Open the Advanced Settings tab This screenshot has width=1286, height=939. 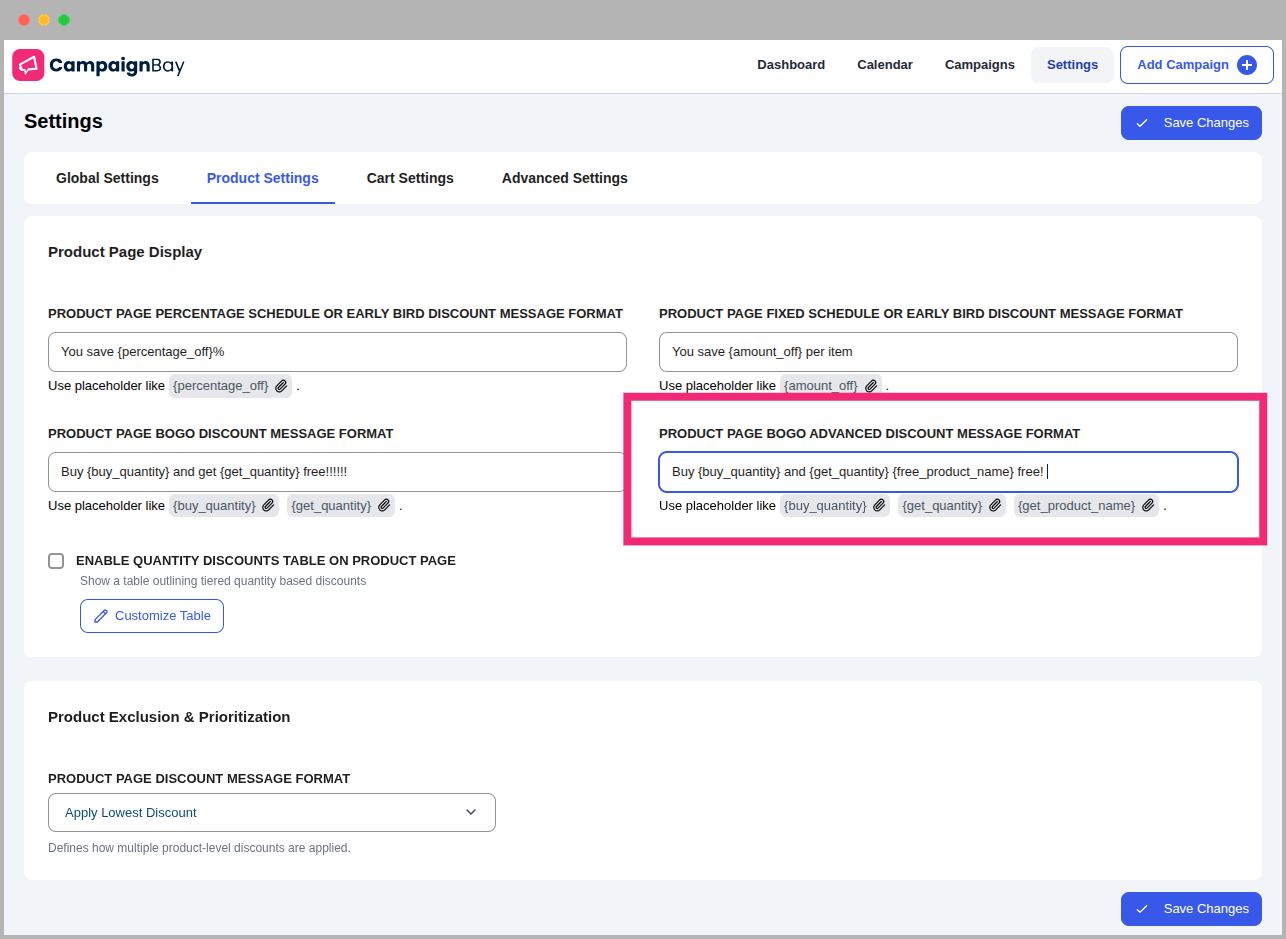point(564,178)
